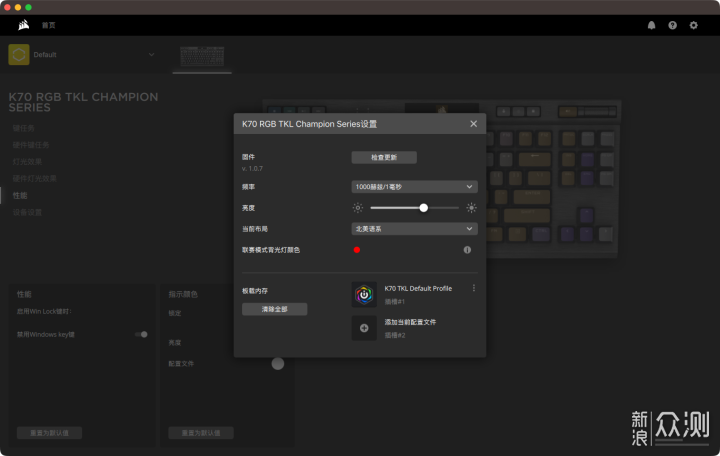Click the firmware version v. 1.0.7 text

point(253,169)
